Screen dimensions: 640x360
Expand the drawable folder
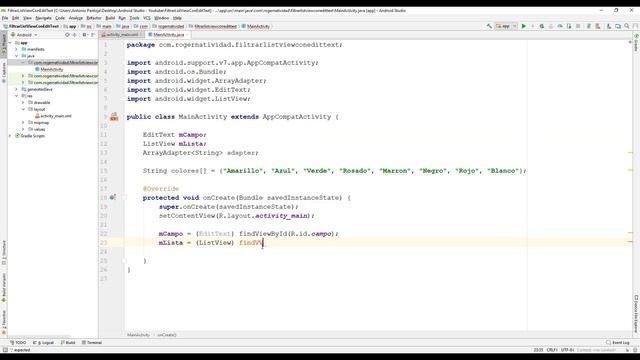point(23,102)
